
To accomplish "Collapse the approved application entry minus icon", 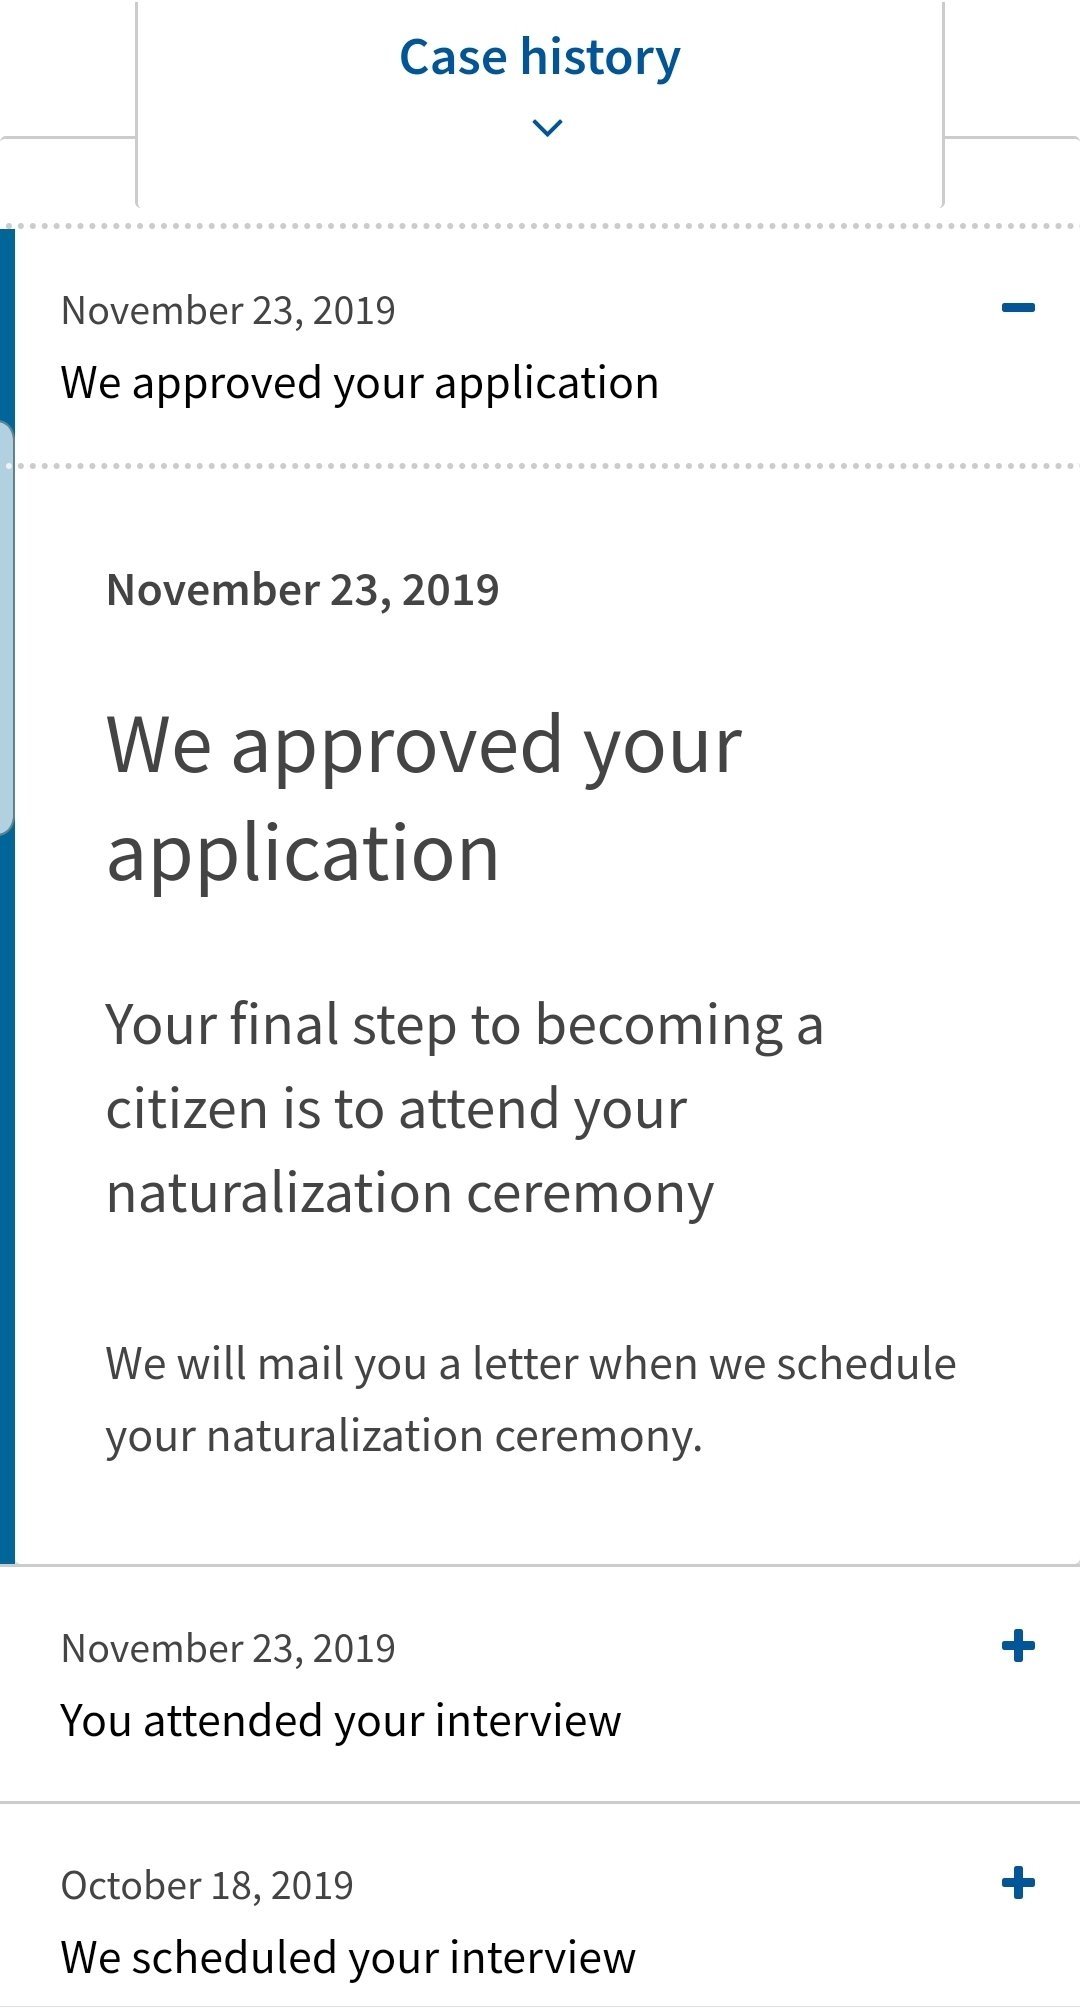I will pyautogui.click(x=1018, y=308).
